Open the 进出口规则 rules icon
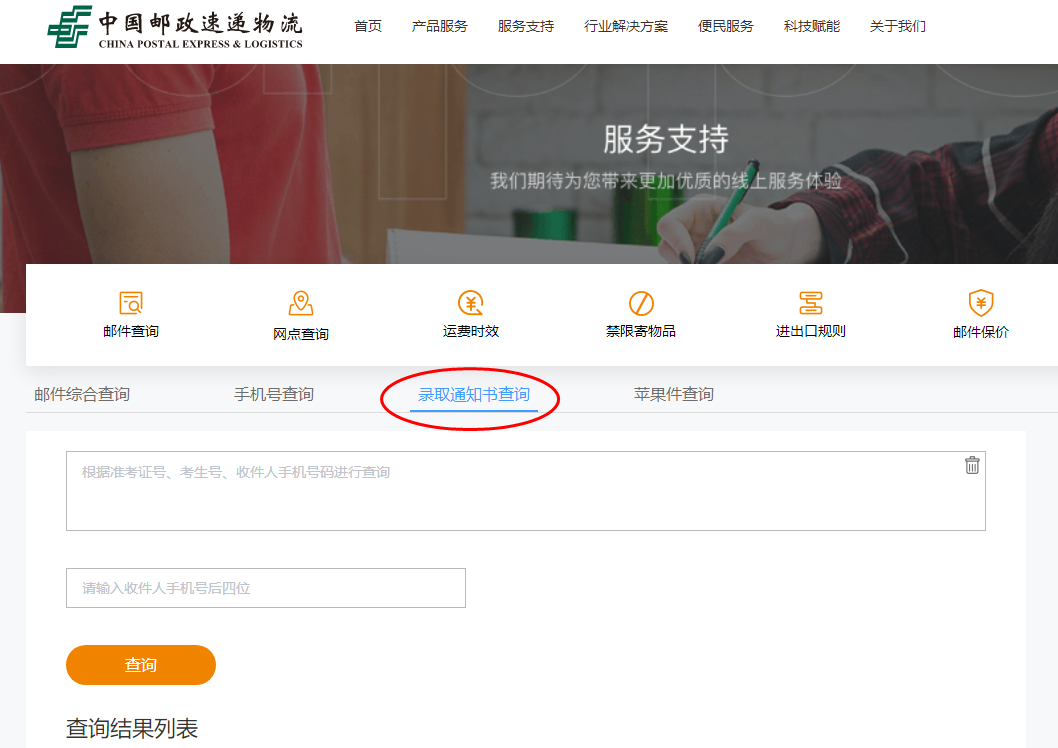The image size is (1058, 748). pos(811,303)
